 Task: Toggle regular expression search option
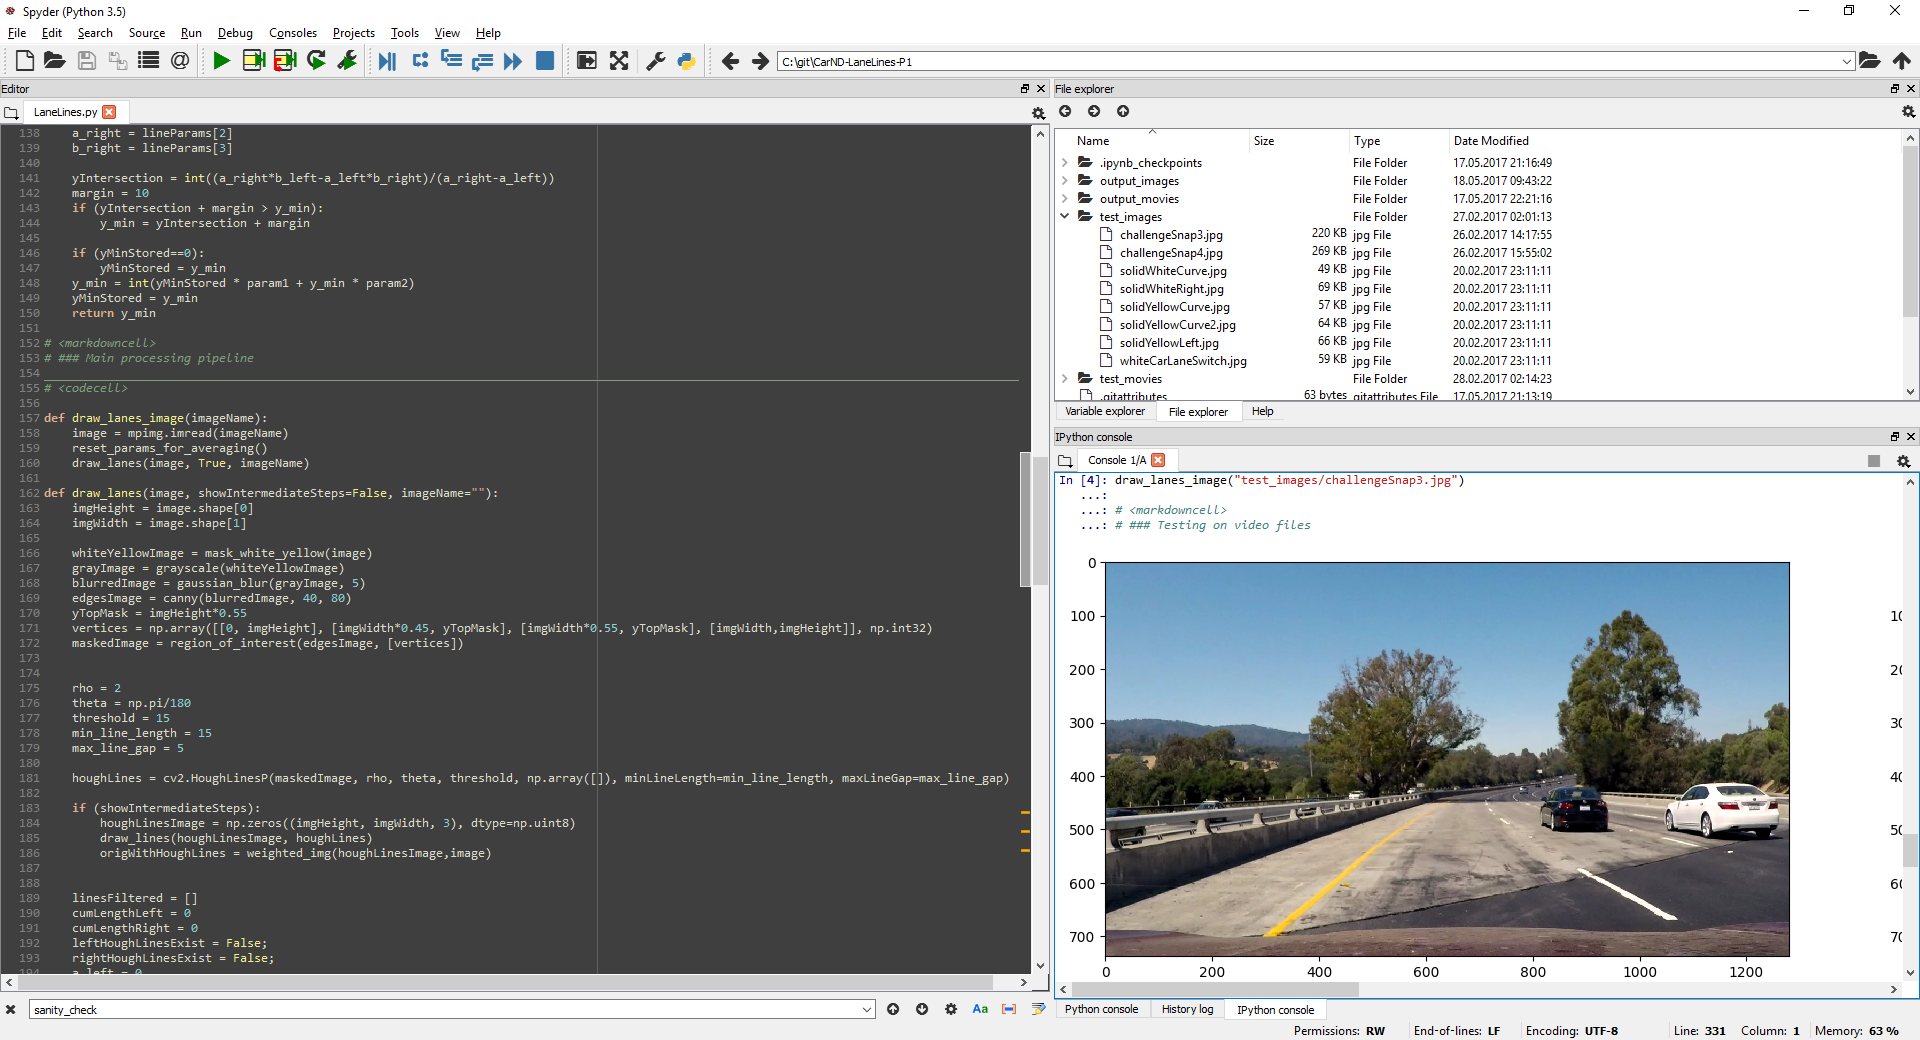pyautogui.click(x=951, y=1009)
